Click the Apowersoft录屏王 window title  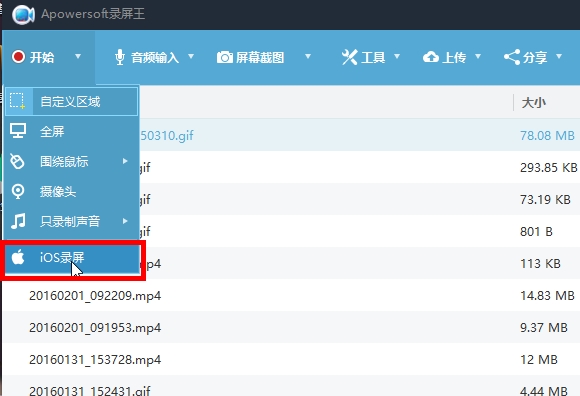click(93, 14)
